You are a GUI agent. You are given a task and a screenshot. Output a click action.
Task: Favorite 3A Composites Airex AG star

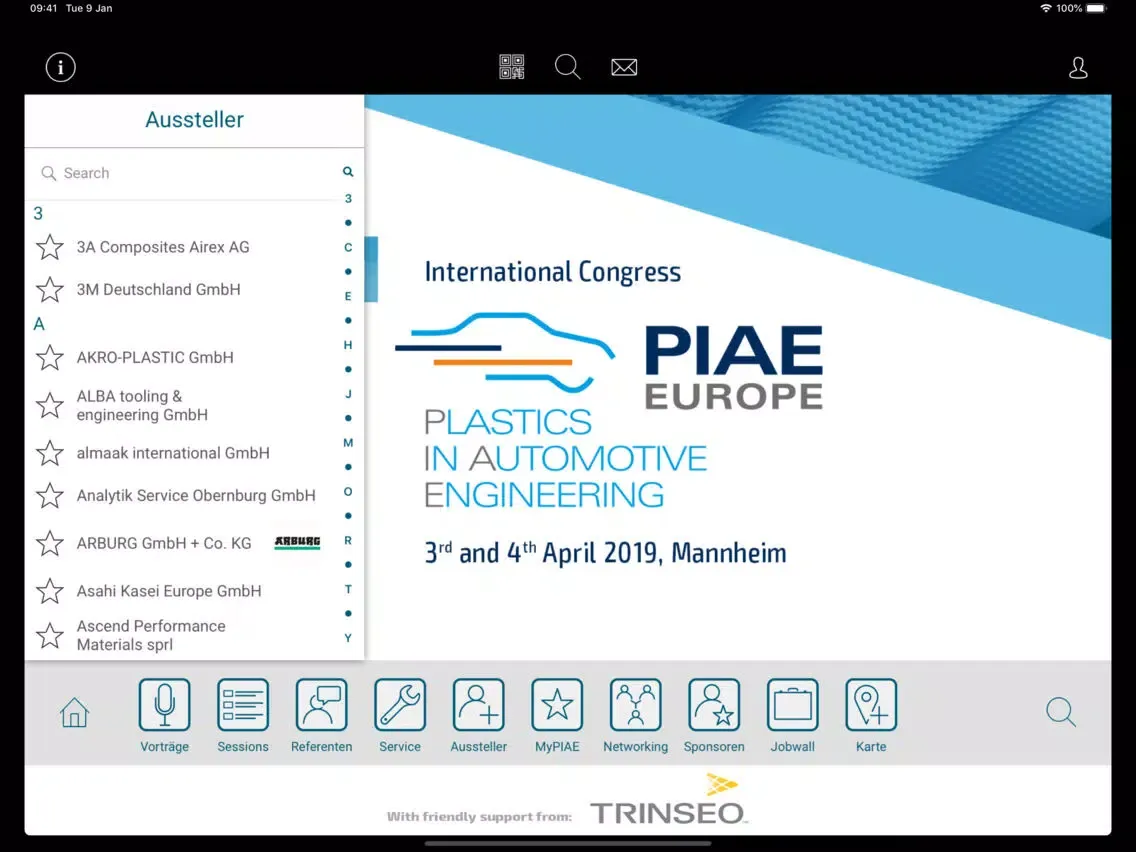click(x=50, y=247)
